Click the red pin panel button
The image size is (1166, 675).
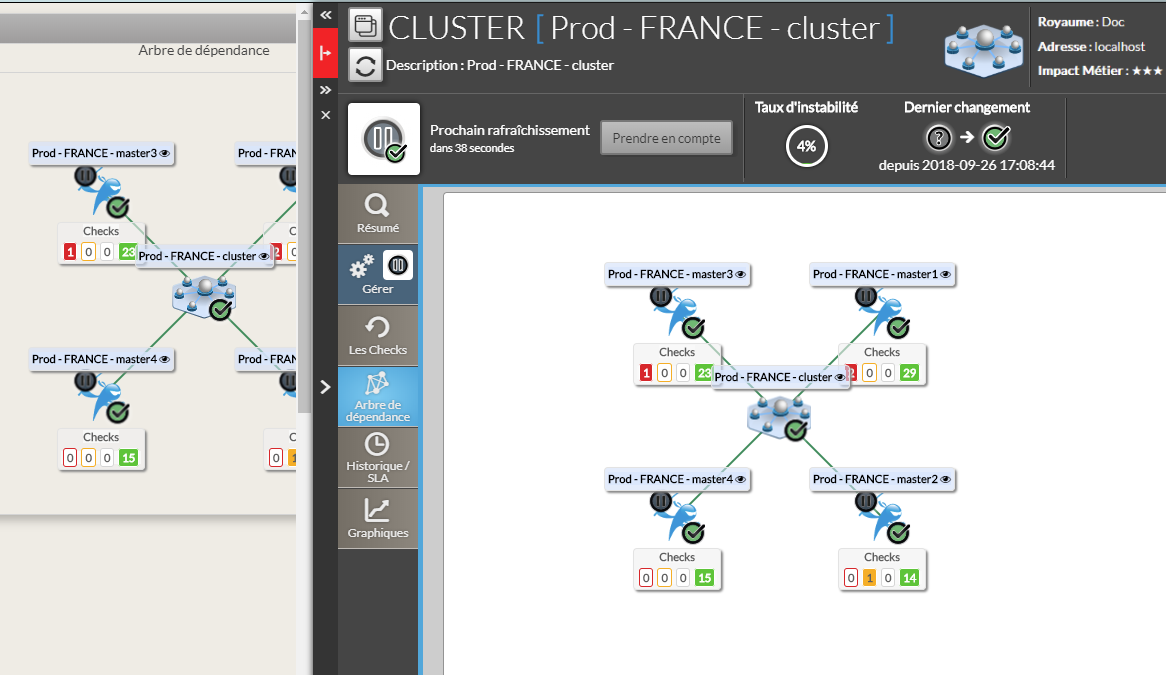(x=325, y=50)
